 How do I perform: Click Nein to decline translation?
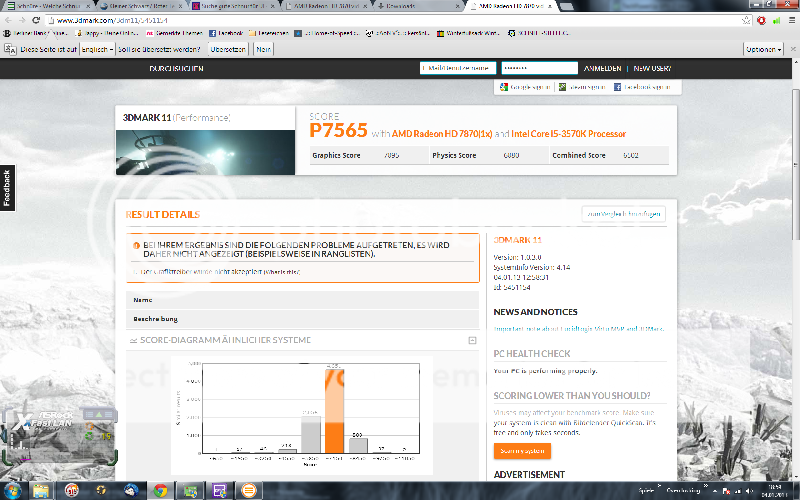click(263, 49)
